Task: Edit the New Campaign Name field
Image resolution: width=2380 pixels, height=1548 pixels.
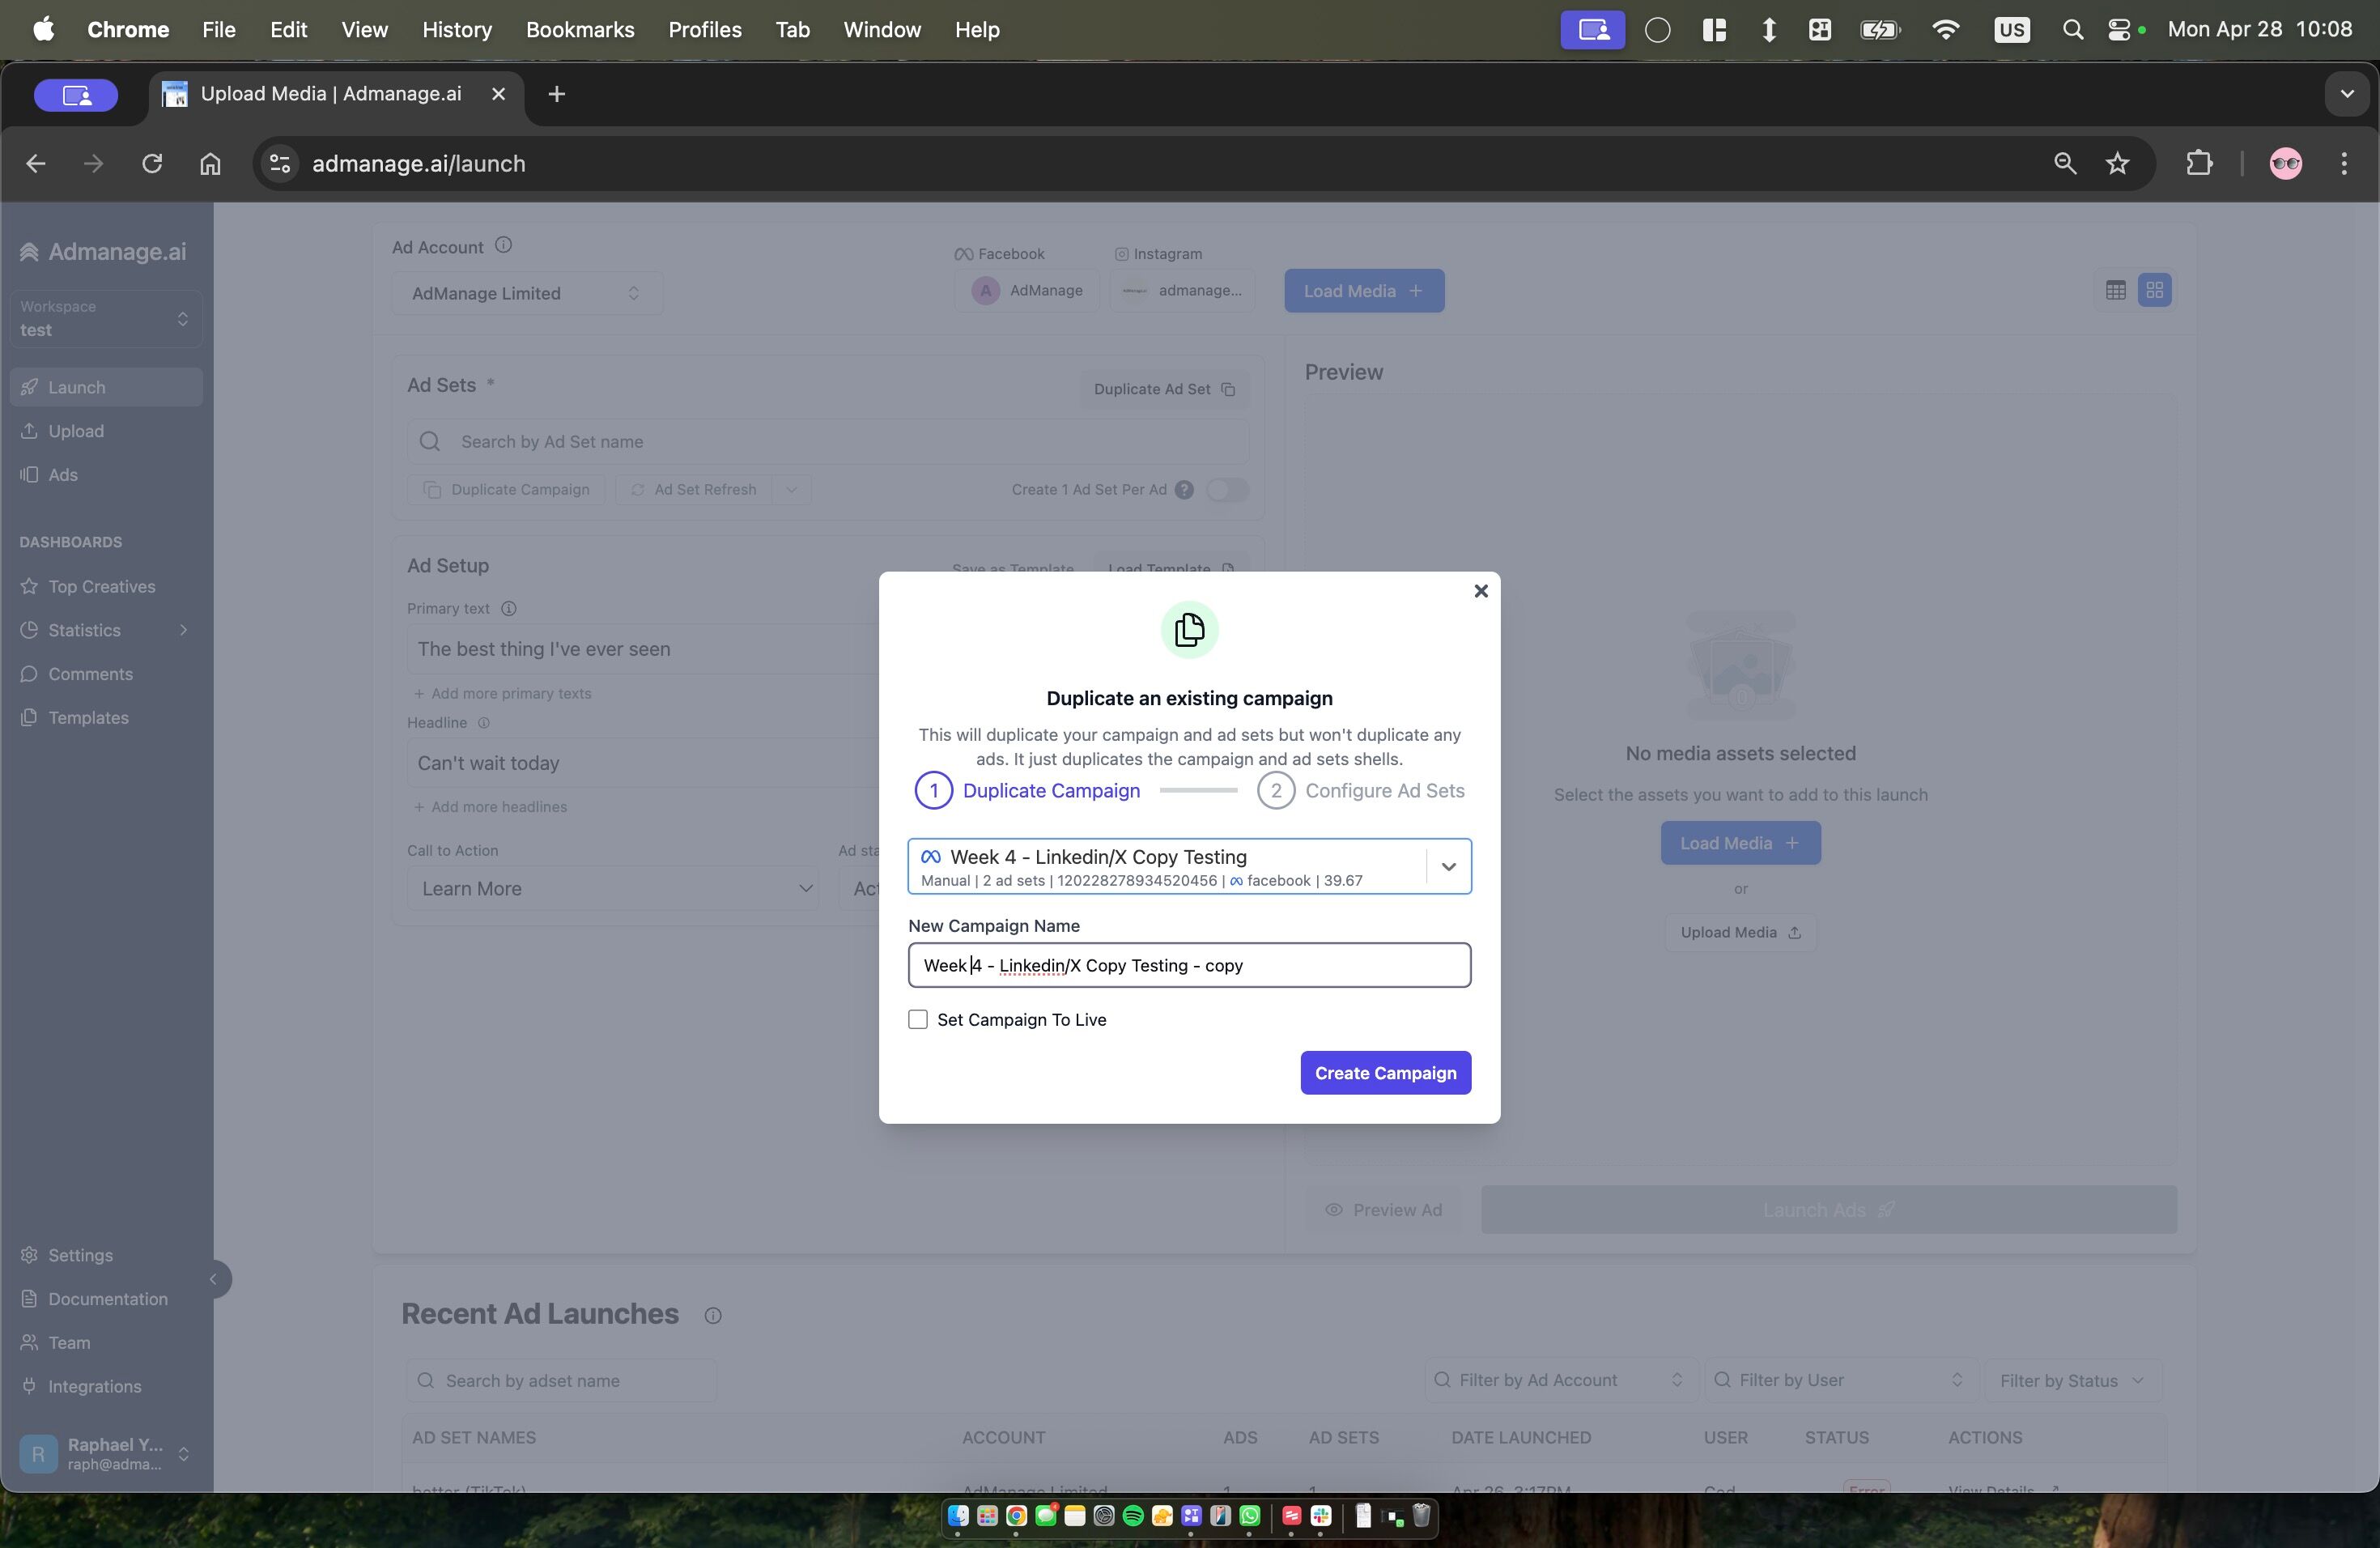Action: click(x=1188, y=965)
